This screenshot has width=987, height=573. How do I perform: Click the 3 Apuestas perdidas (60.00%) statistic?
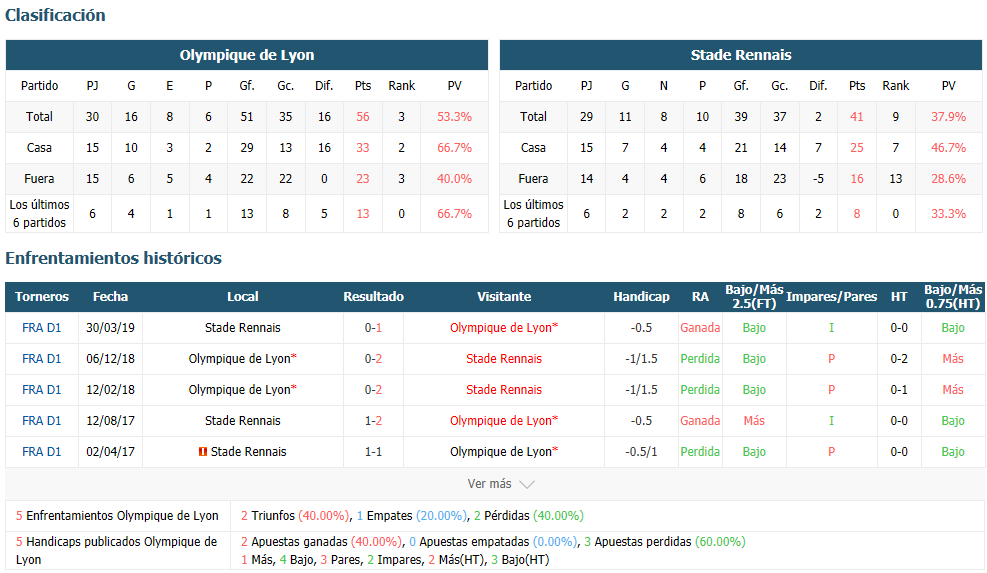(665, 542)
